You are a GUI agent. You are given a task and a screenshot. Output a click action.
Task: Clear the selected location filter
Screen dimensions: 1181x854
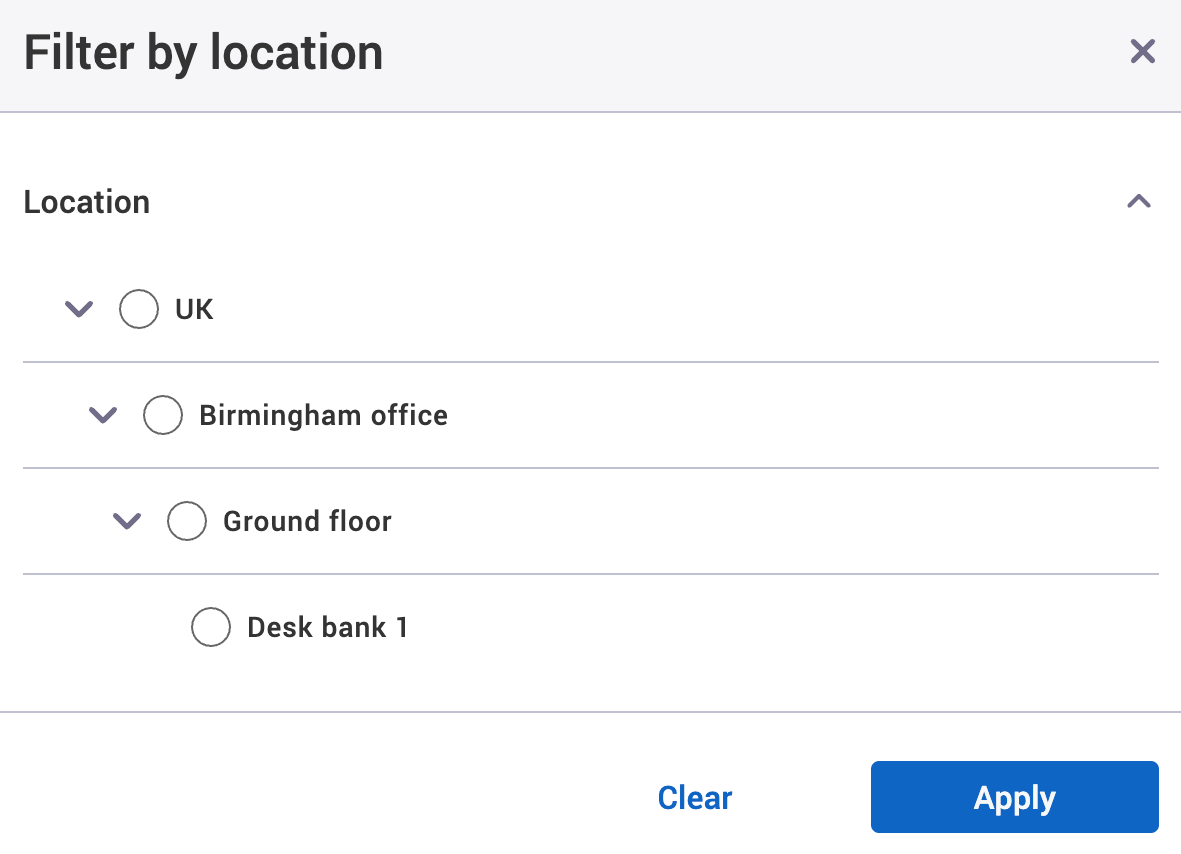[694, 797]
